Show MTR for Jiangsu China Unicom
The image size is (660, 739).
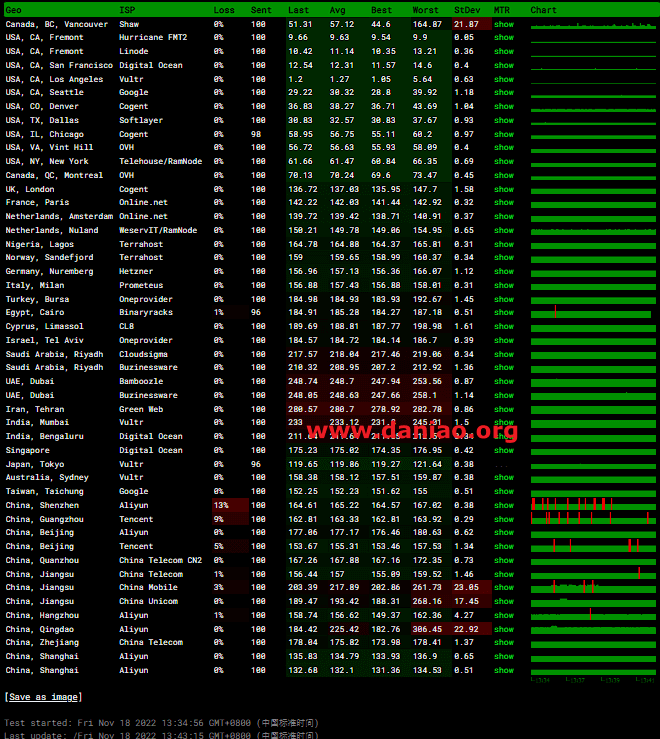point(503,602)
